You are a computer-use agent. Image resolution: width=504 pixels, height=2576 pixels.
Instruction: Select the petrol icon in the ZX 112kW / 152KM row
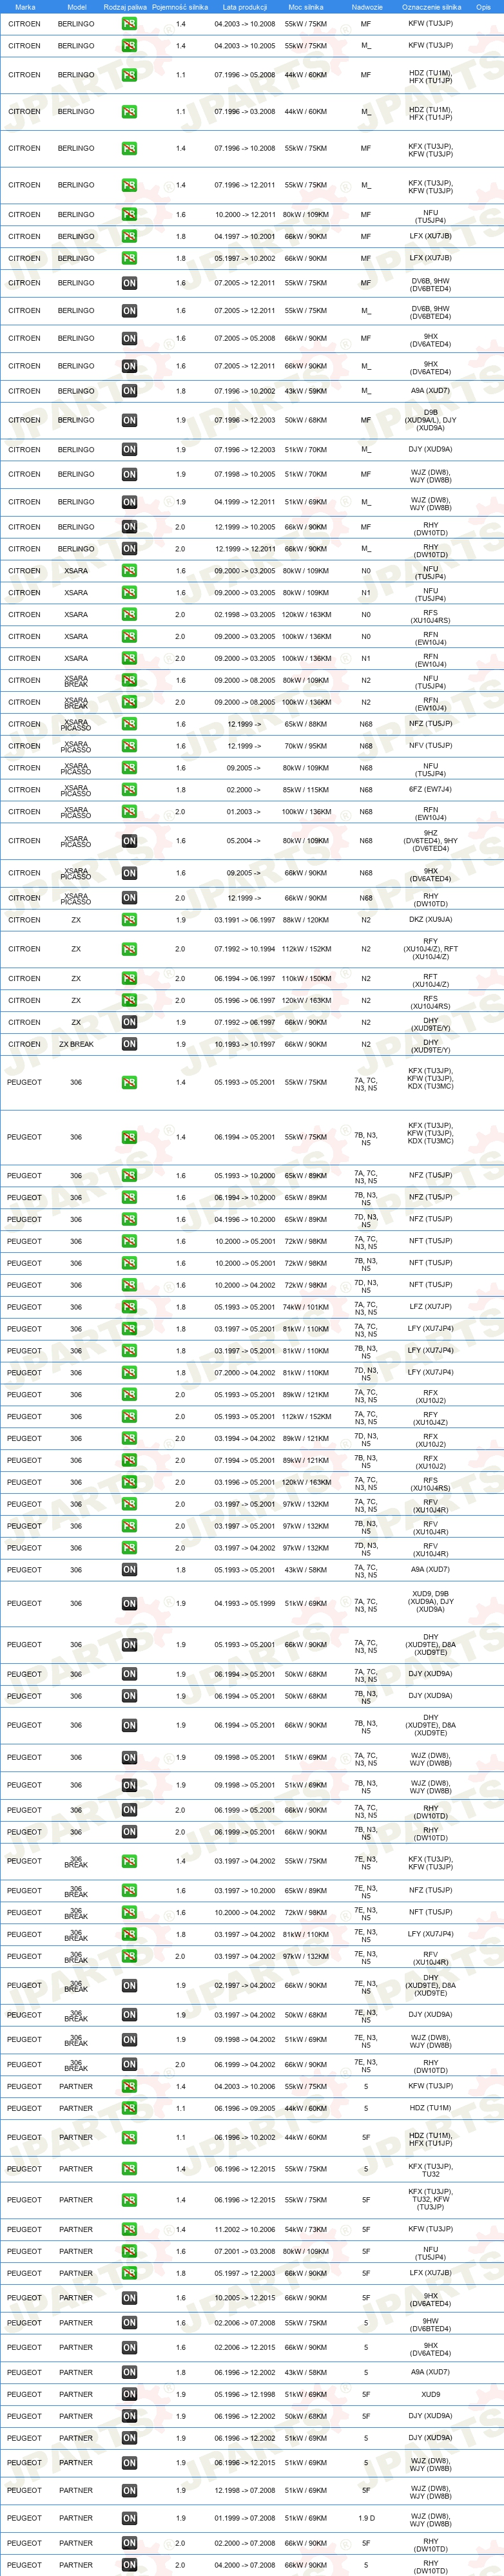tap(129, 949)
